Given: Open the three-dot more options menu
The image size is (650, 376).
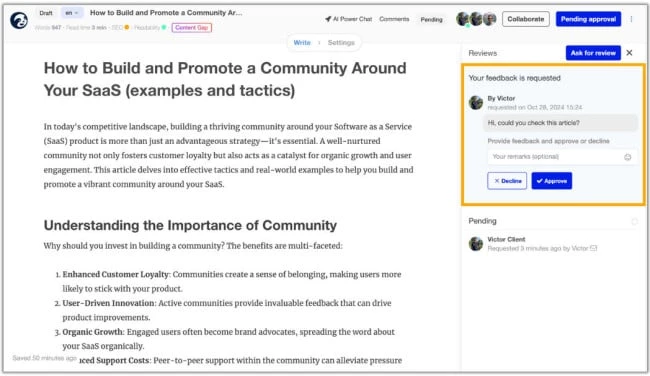Looking at the screenshot, I should (x=631, y=19).
